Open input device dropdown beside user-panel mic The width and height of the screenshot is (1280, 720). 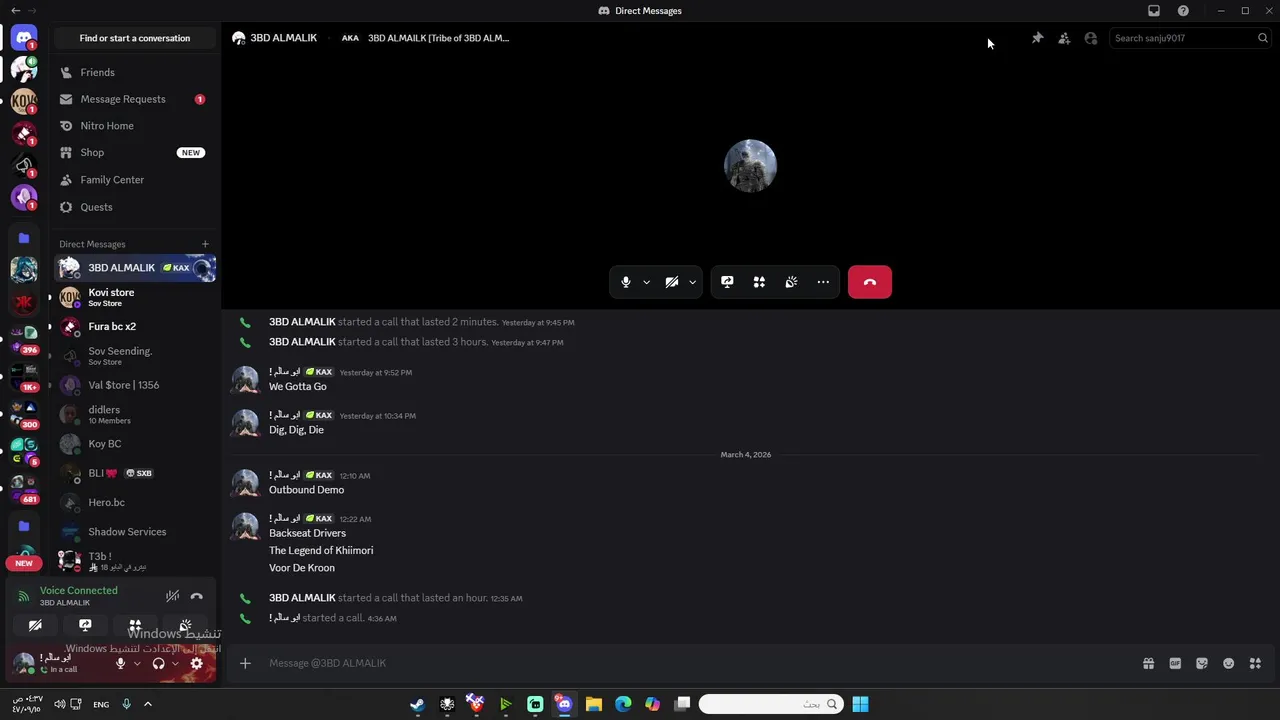click(137, 663)
